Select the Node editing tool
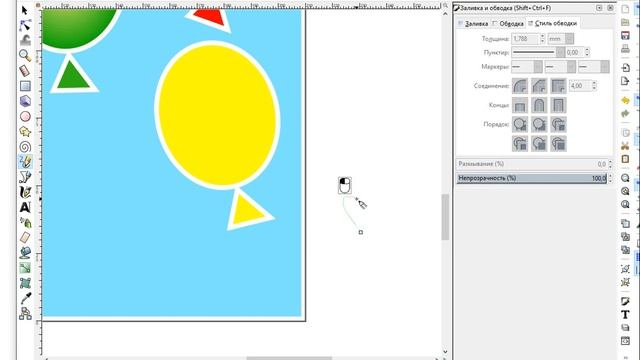 click(x=25, y=25)
